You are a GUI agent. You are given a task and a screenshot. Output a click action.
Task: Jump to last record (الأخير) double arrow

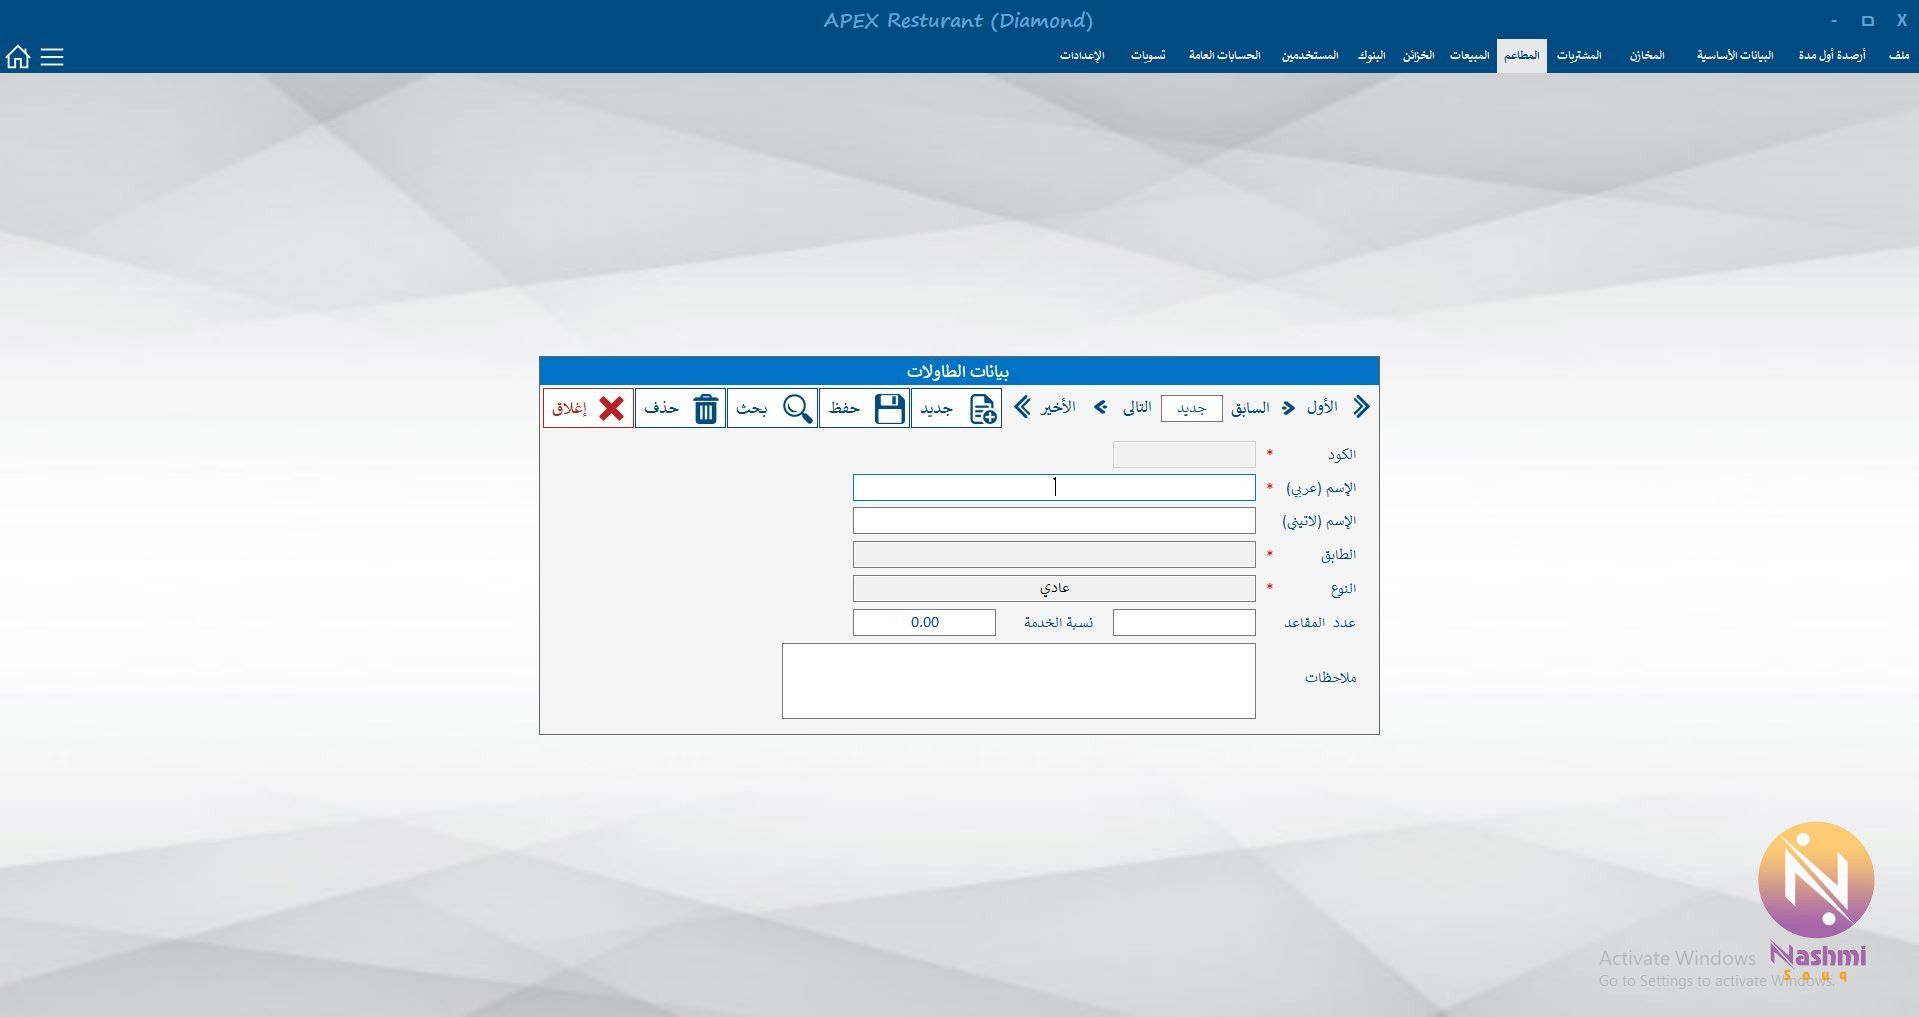pyautogui.click(x=1023, y=407)
